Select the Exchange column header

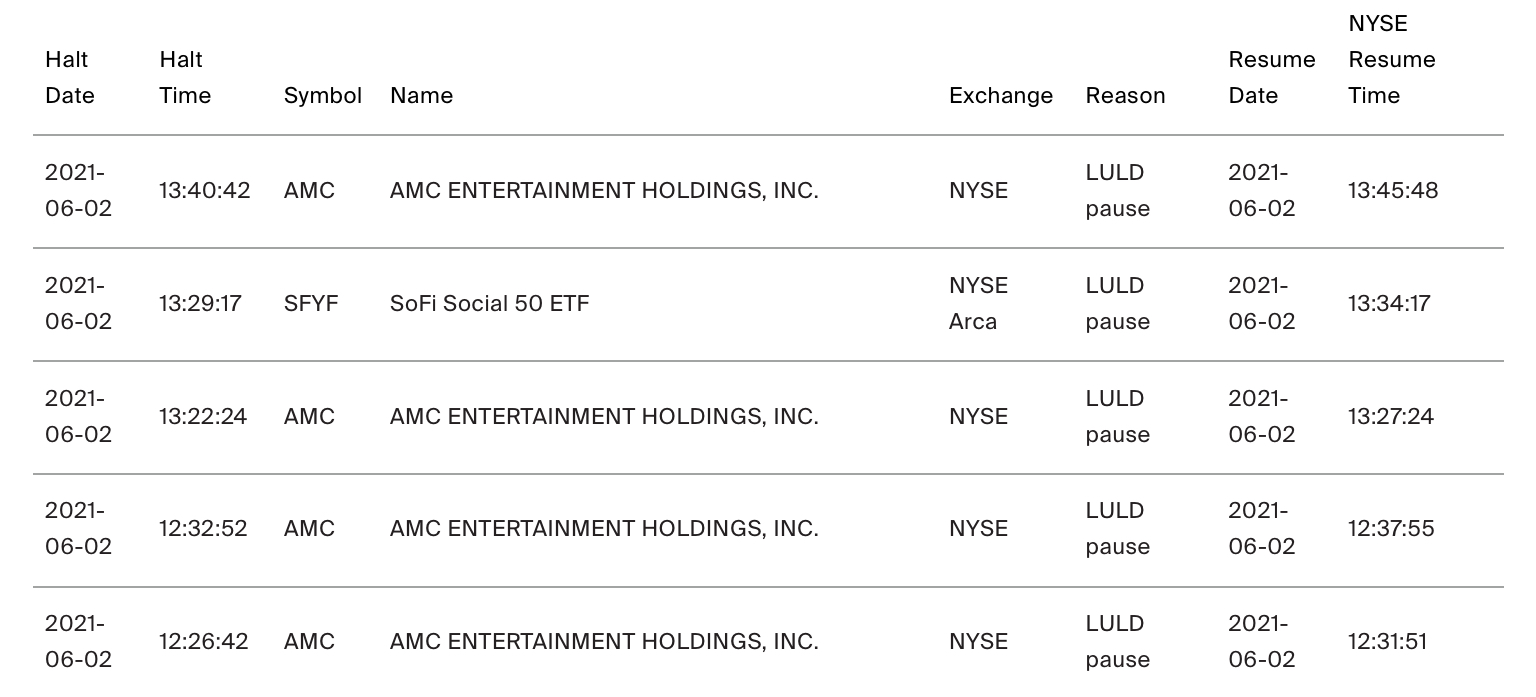point(1000,96)
